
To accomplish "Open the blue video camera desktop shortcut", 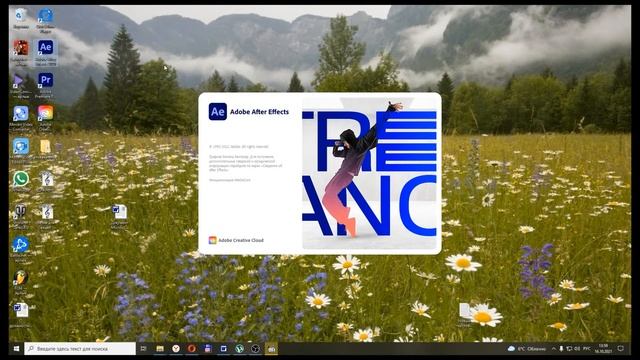I will tap(20, 149).
